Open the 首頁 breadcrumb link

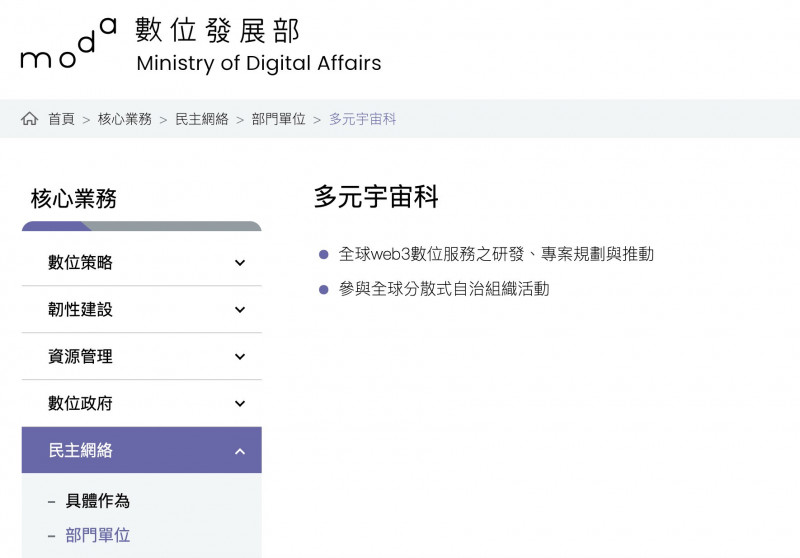(x=61, y=119)
